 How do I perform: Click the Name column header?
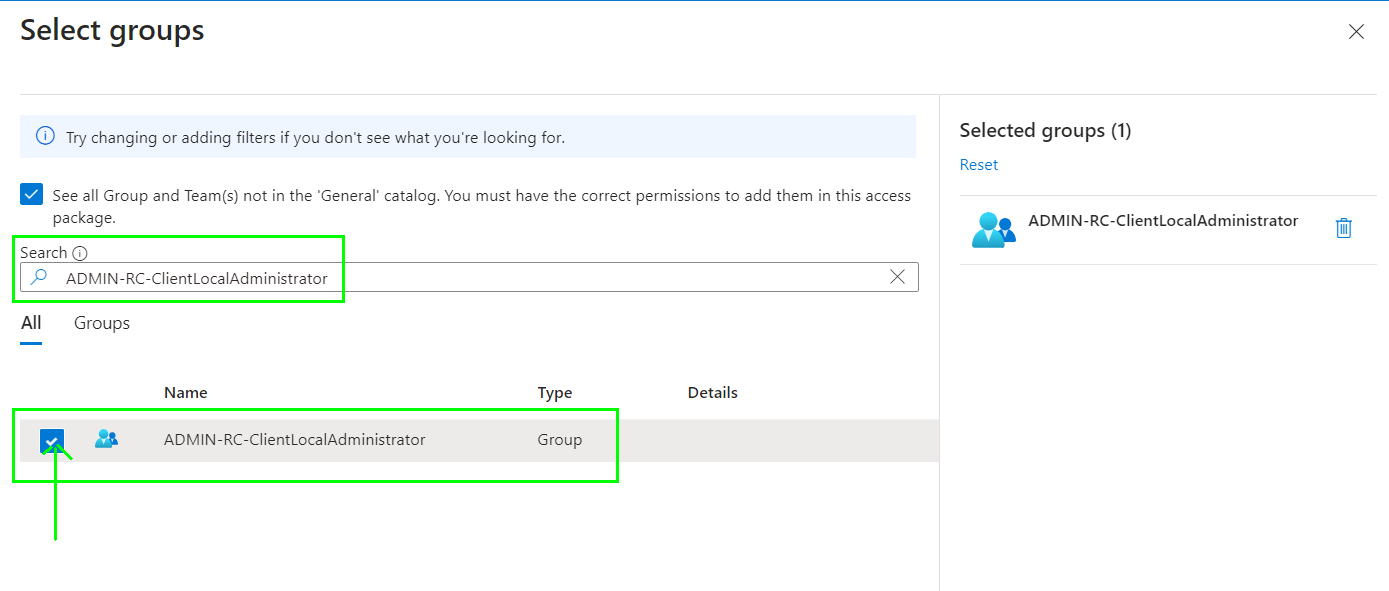coord(186,393)
